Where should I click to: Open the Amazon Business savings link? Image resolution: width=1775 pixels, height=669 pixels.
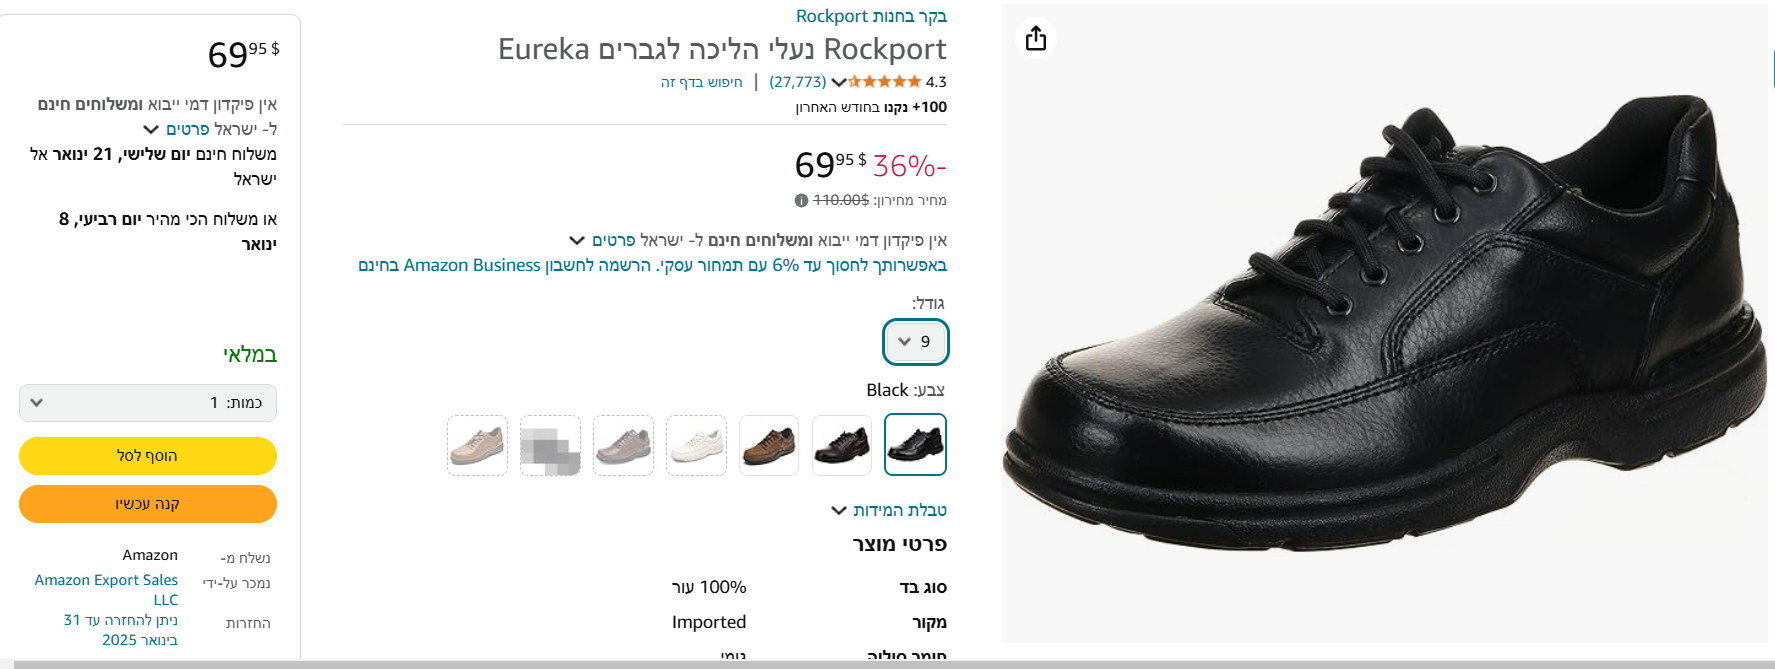652,265
